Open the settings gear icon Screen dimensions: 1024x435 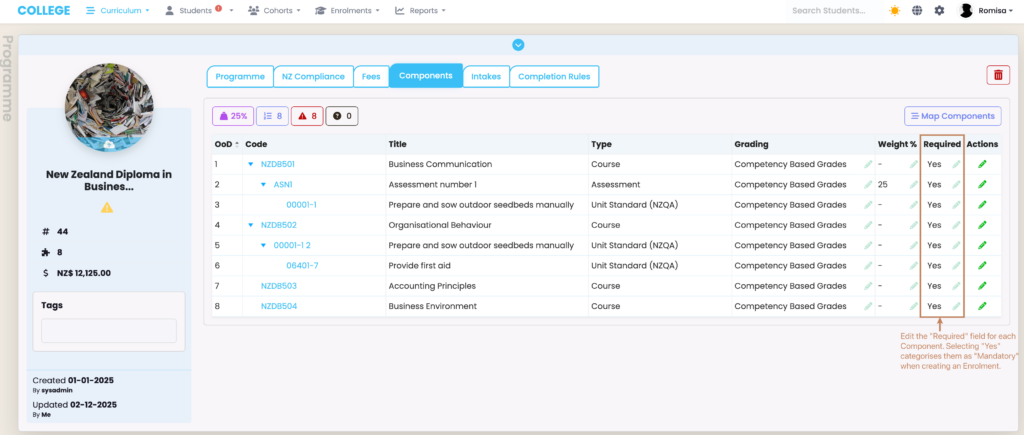(938, 11)
